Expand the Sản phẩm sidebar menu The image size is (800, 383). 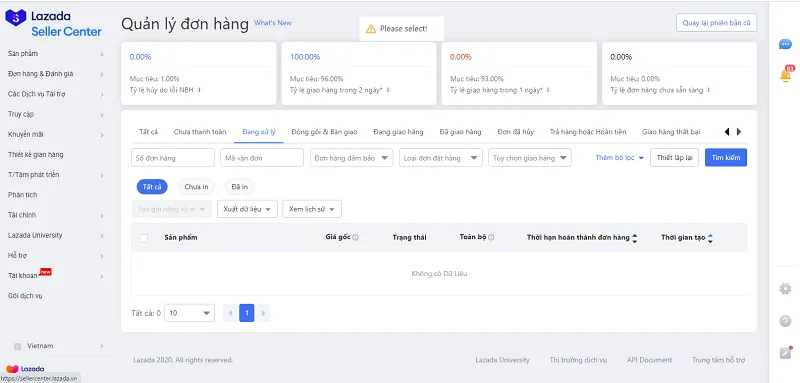56,54
